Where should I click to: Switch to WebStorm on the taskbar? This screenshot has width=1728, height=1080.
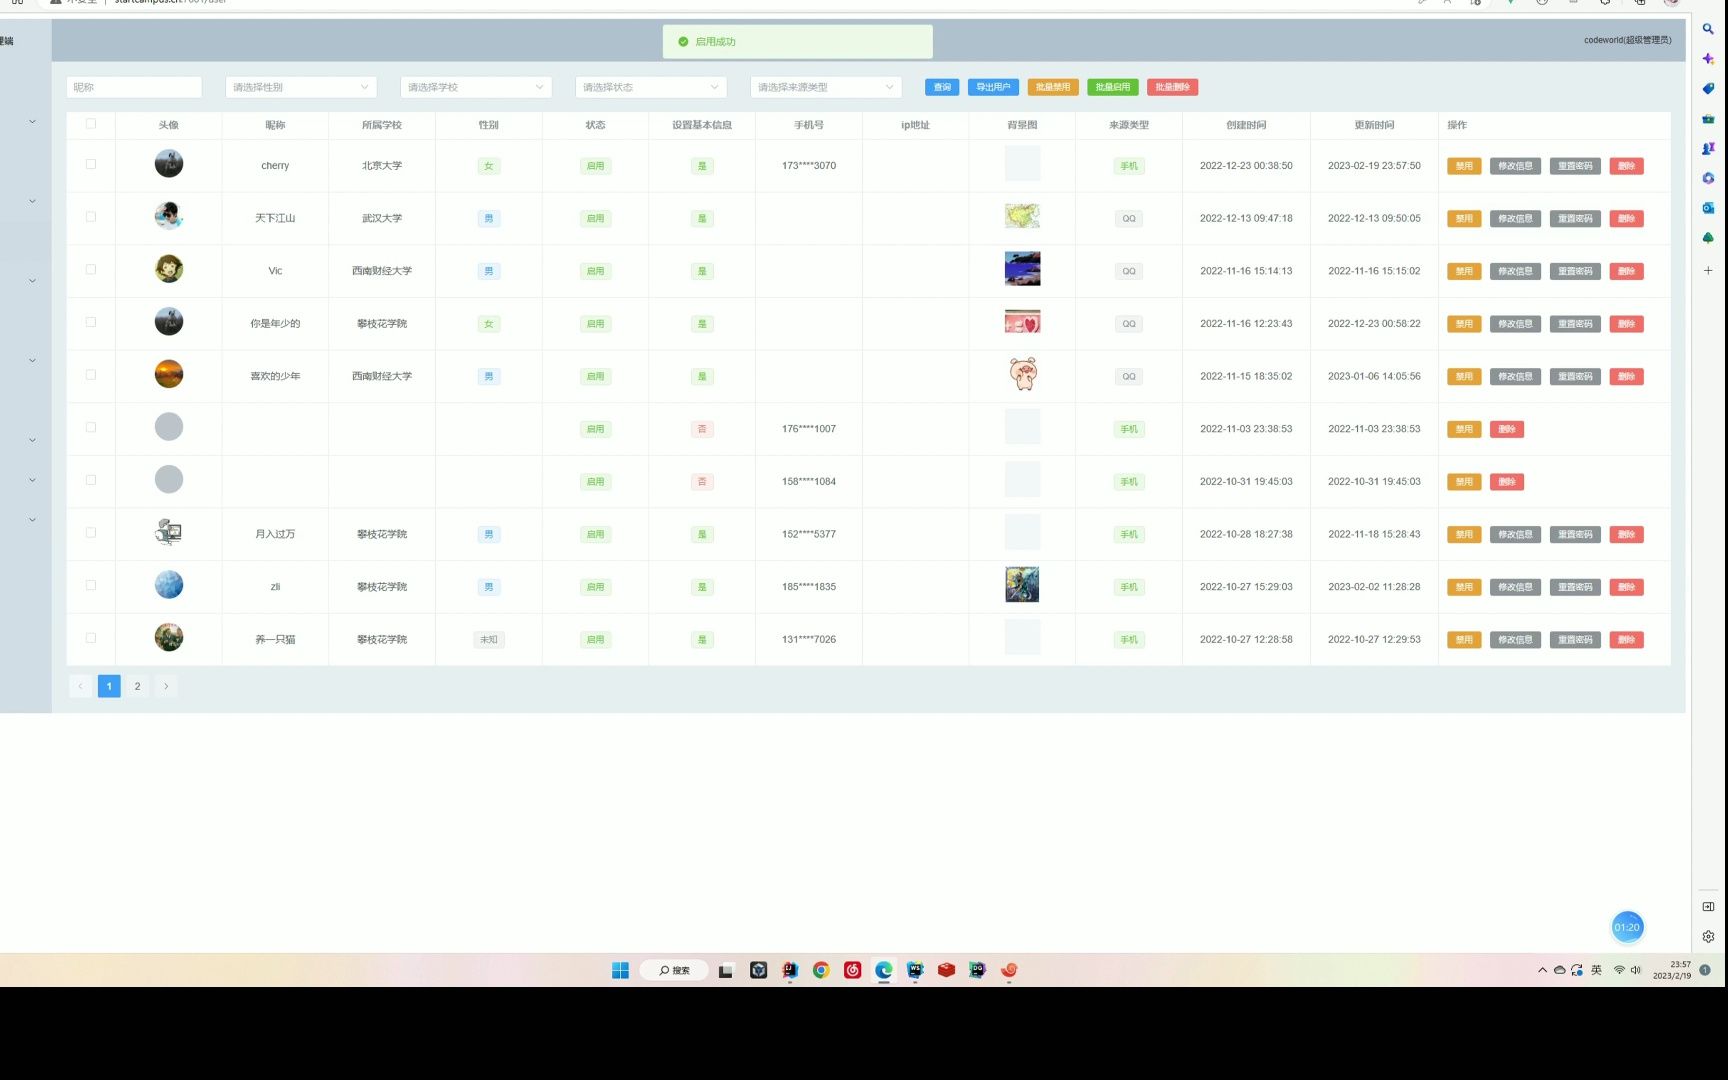tap(915, 970)
